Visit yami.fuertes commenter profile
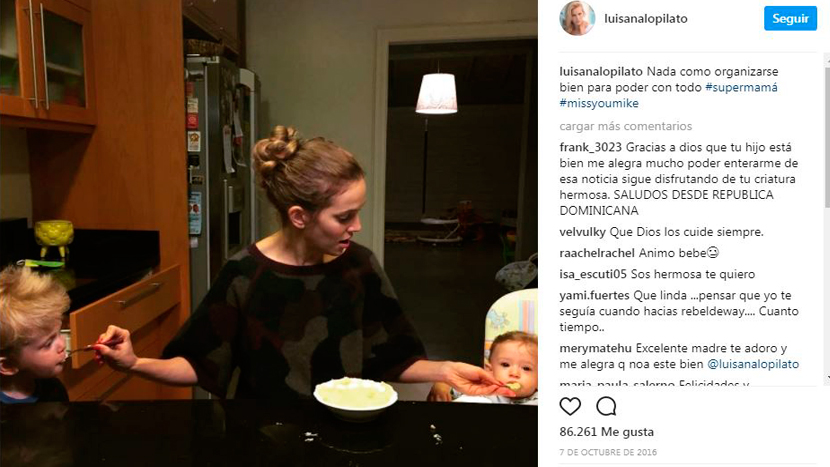 coord(594,295)
